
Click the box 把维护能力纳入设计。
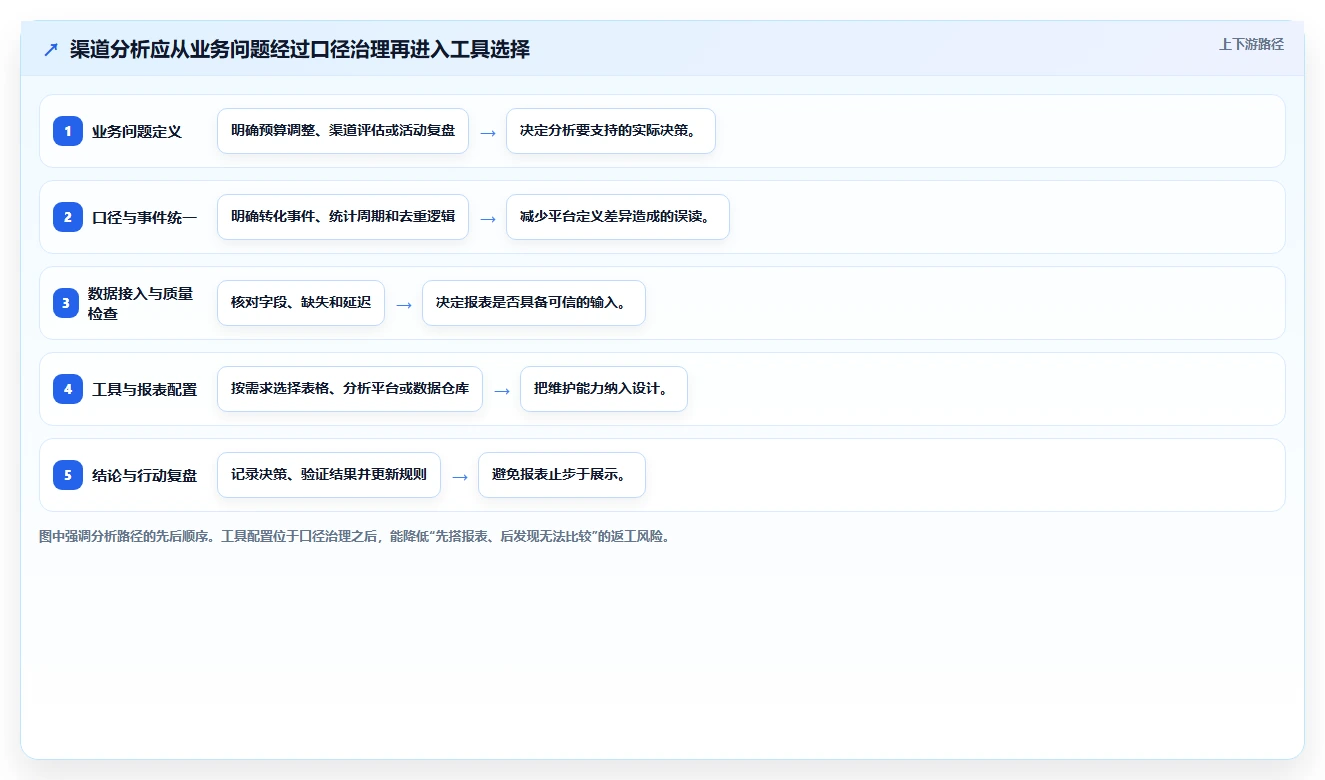click(604, 389)
